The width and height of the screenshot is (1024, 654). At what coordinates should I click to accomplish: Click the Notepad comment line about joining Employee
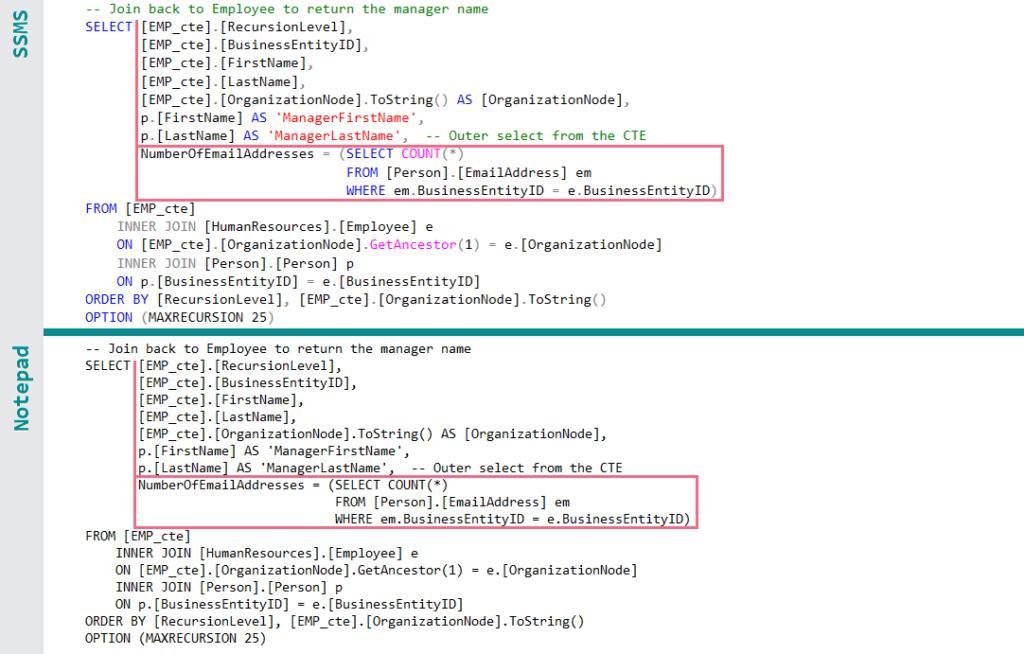tap(278, 349)
